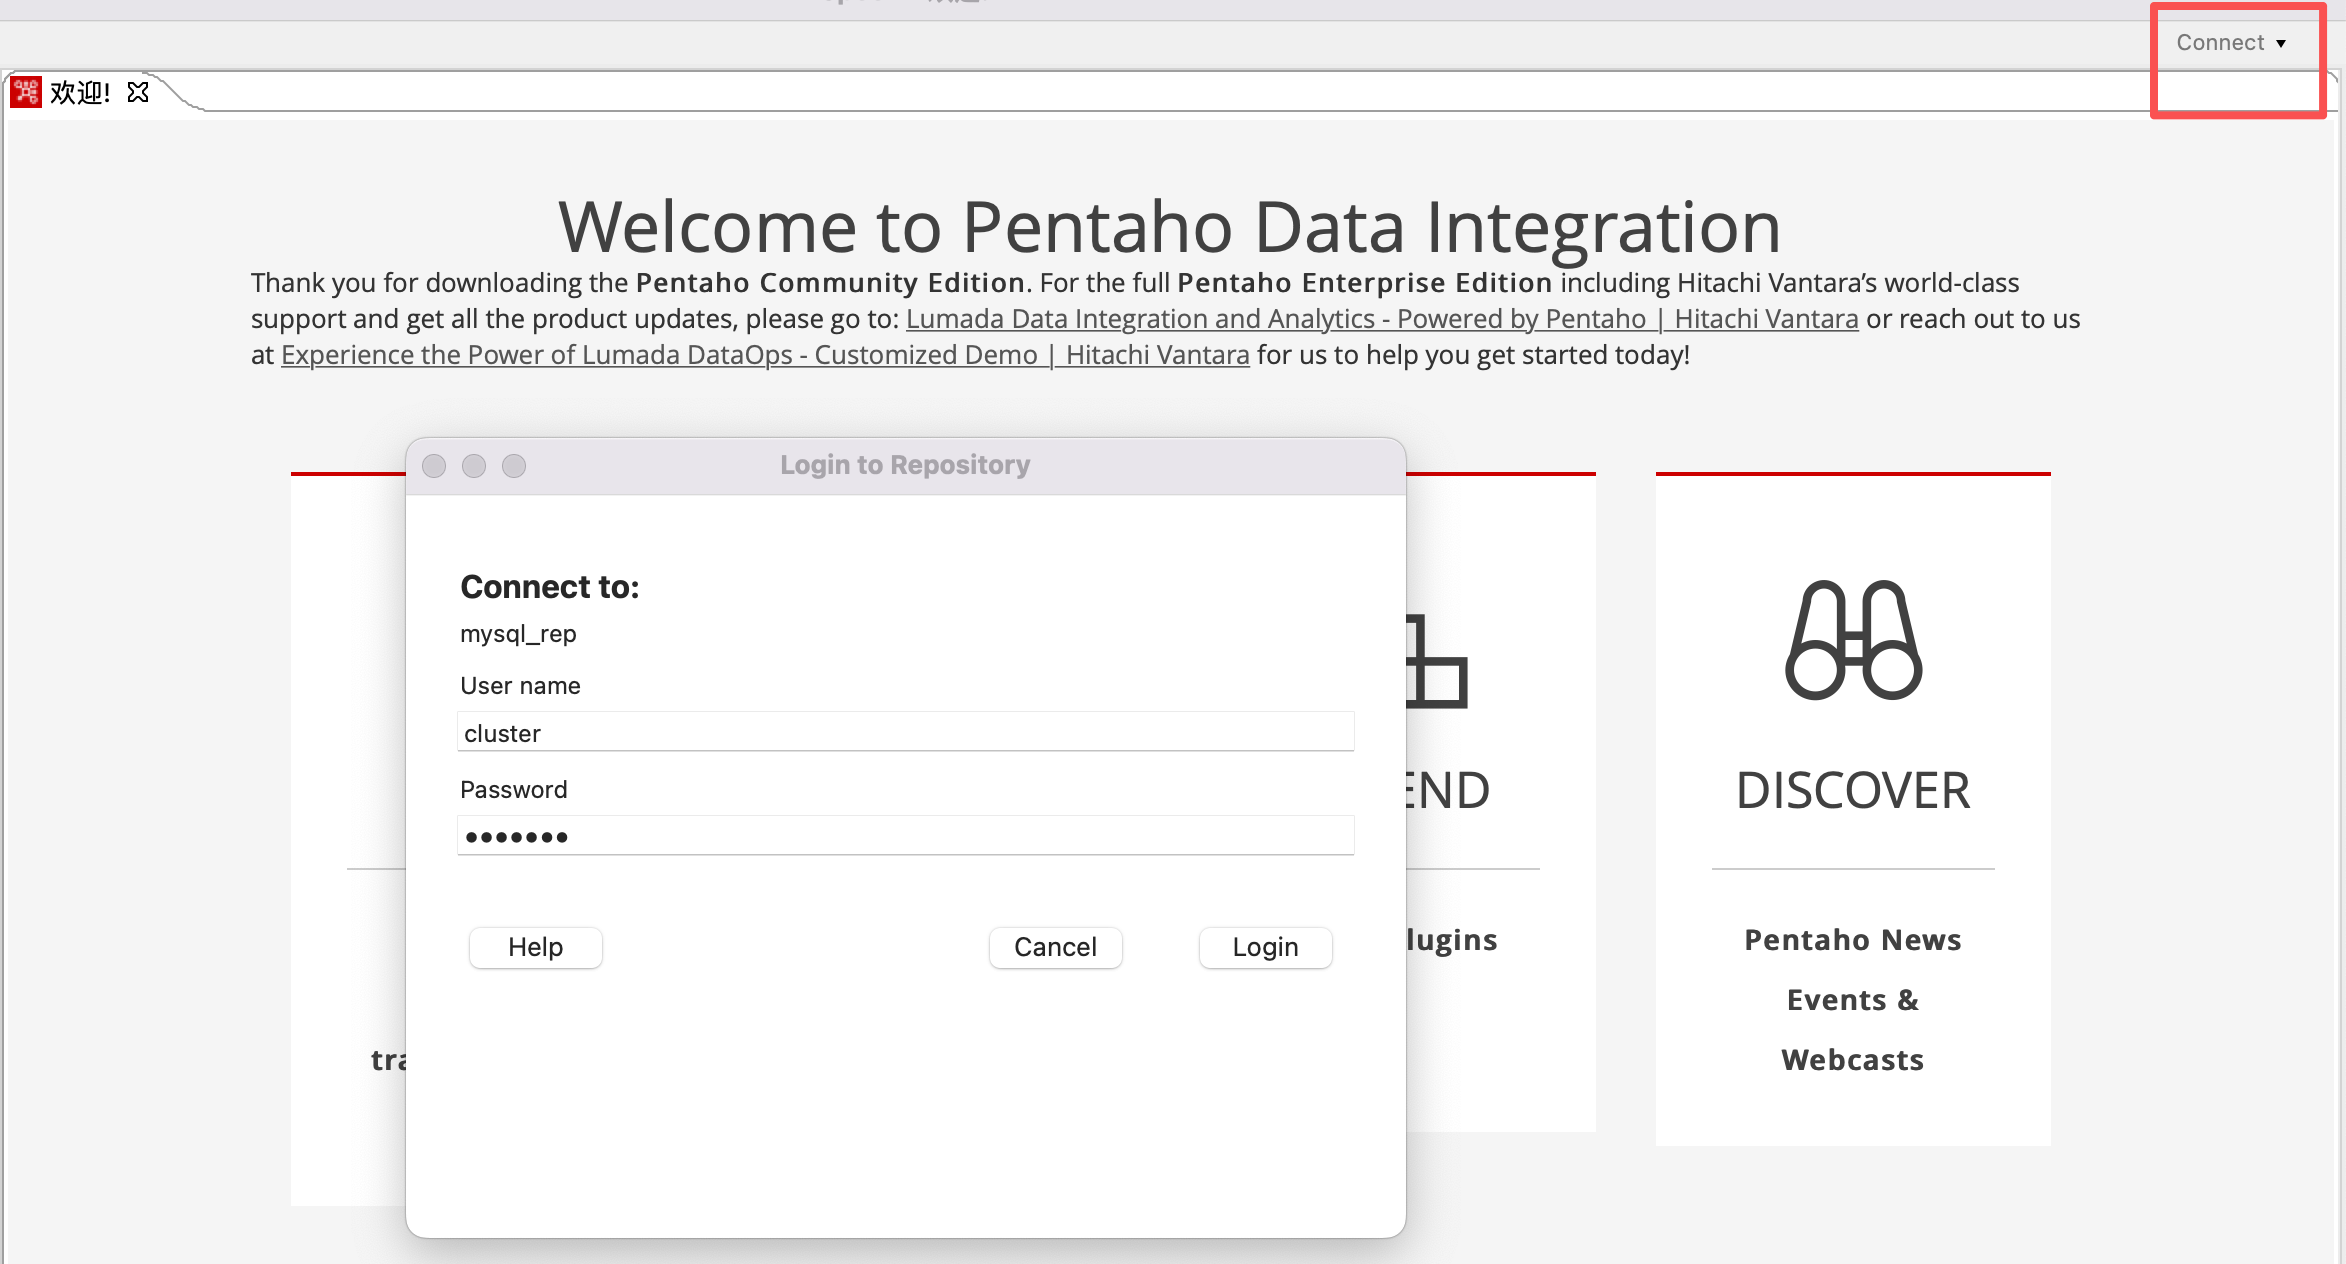This screenshot has height=1264, width=2346.
Task: Open the Connect dropdown menu
Action: click(x=2231, y=43)
